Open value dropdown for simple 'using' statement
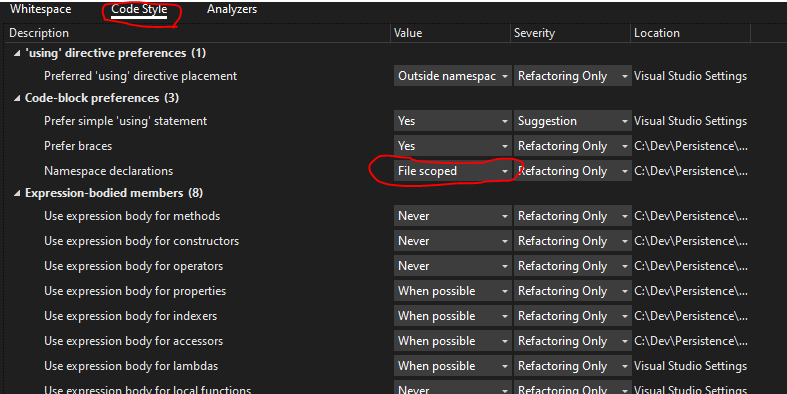This screenshot has width=787, height=394. pos(453,121)
